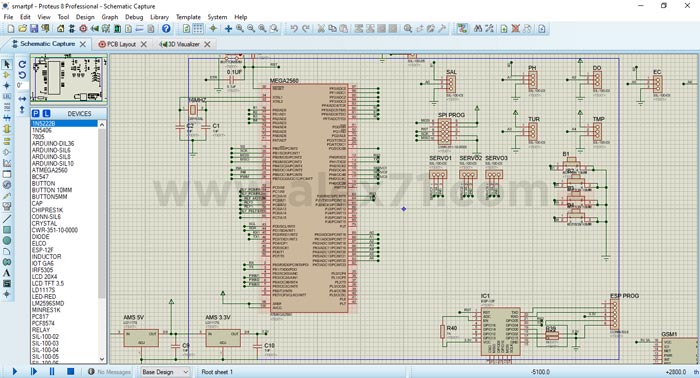
Task: Click the schematic overview thumbnail
Action: pyautogui.click(x=69, y=79)
